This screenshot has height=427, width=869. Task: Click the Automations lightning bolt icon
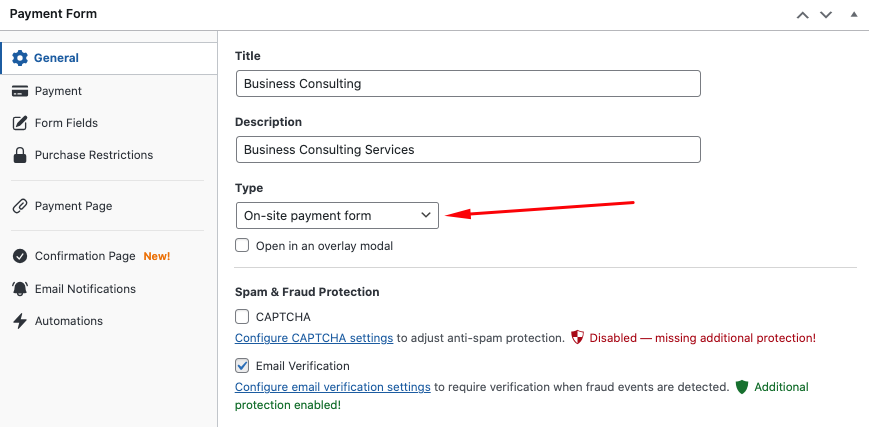19,321
